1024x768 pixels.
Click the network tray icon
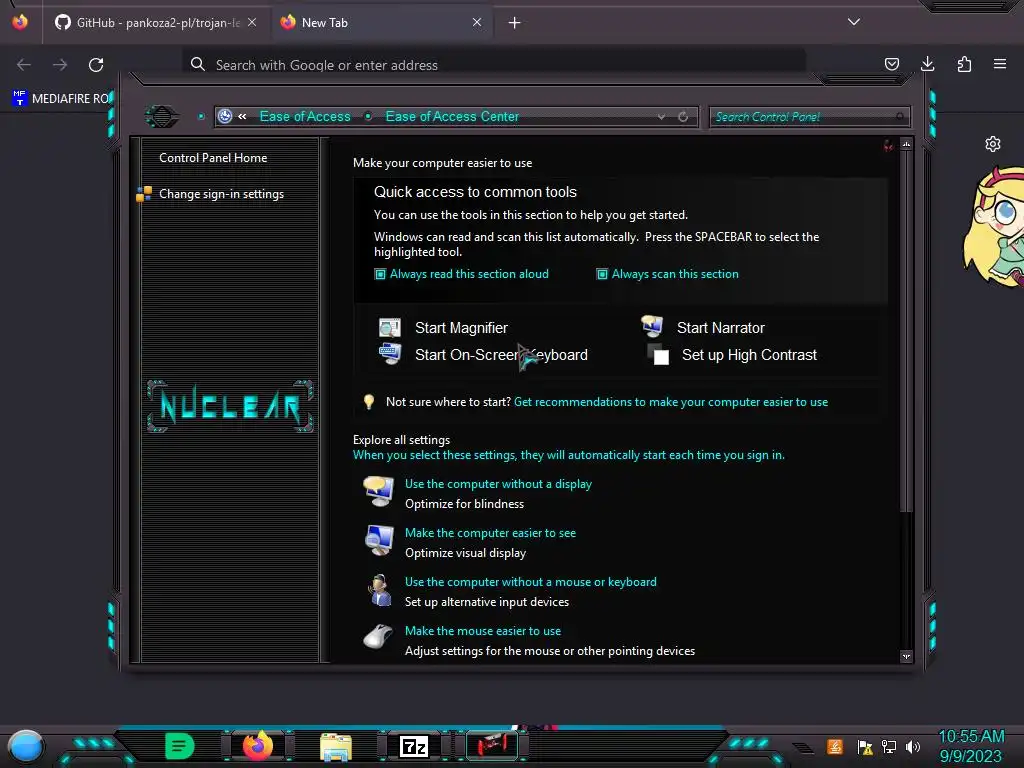(x=888, y=746)
